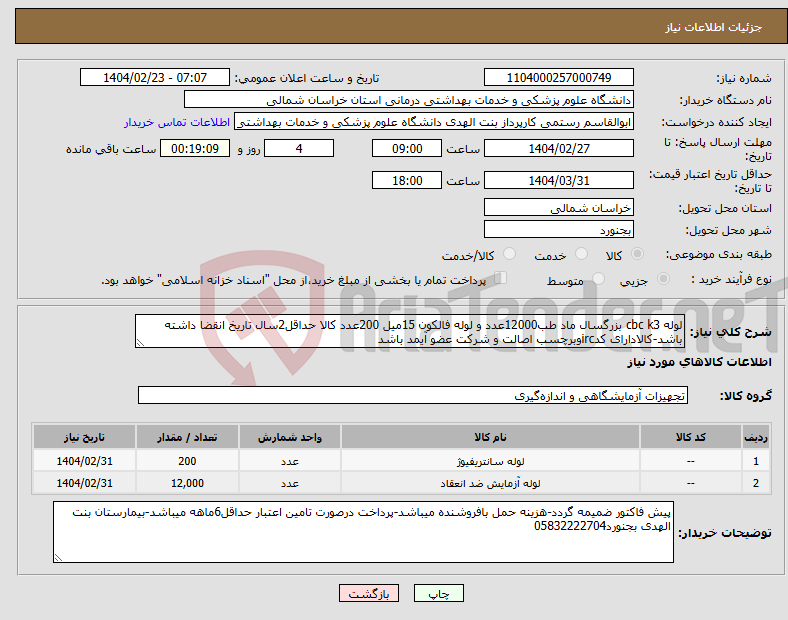Click the response deadline date 1404/02/27

pyautogui.click(x=558, y=148)
